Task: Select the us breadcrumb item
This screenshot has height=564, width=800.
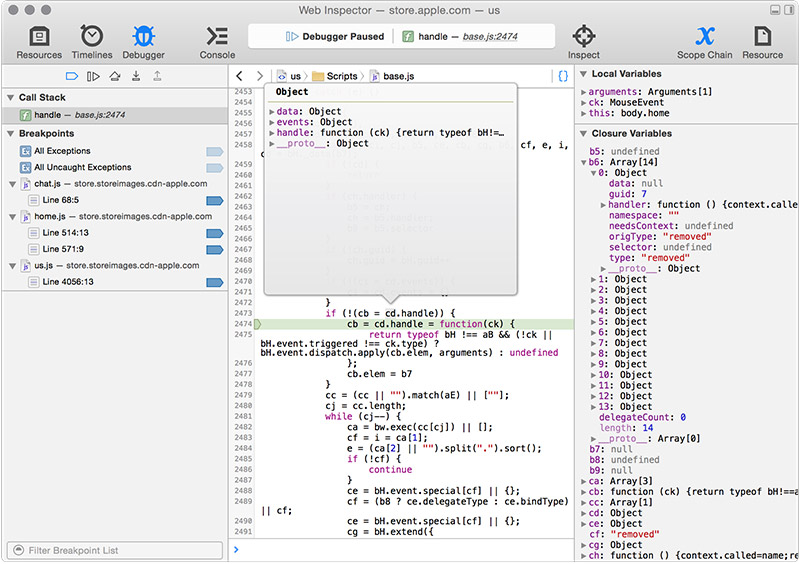Action: tap(289, 76)
